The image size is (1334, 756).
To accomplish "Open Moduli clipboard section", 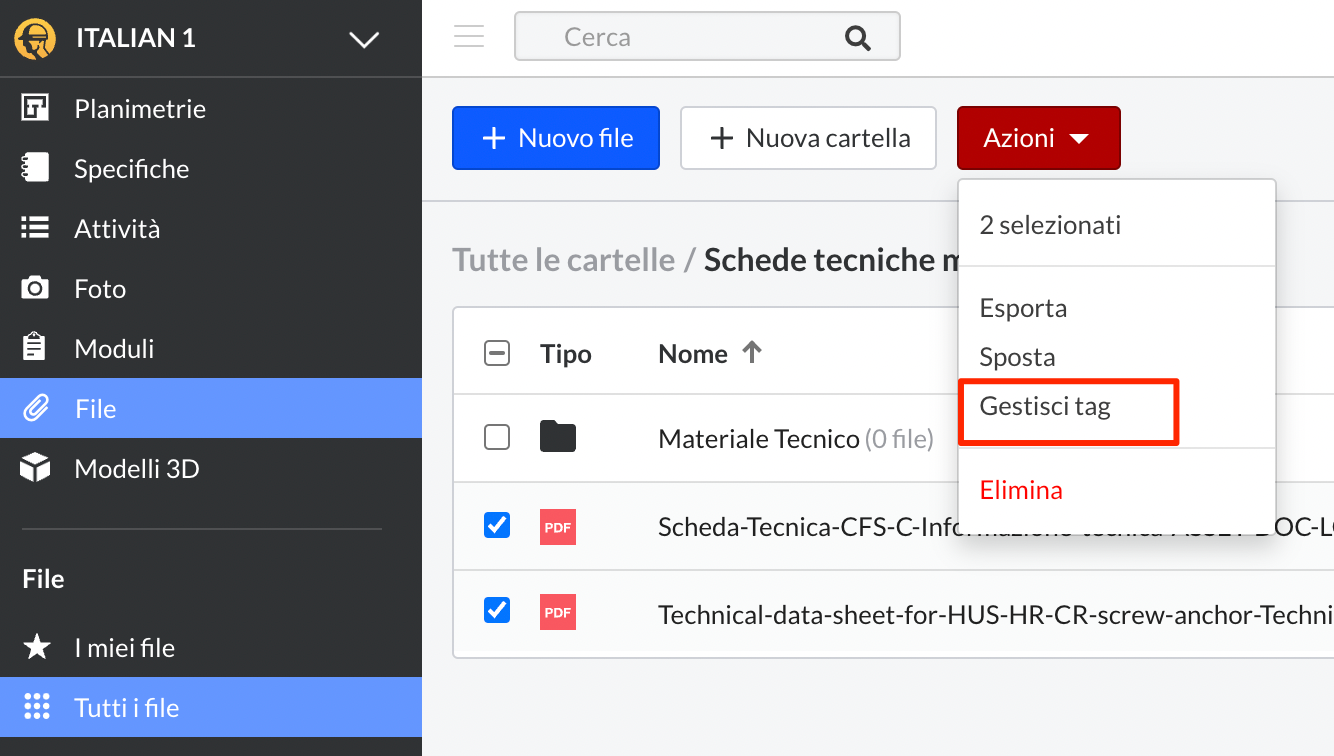I will (x=114, y=348).
